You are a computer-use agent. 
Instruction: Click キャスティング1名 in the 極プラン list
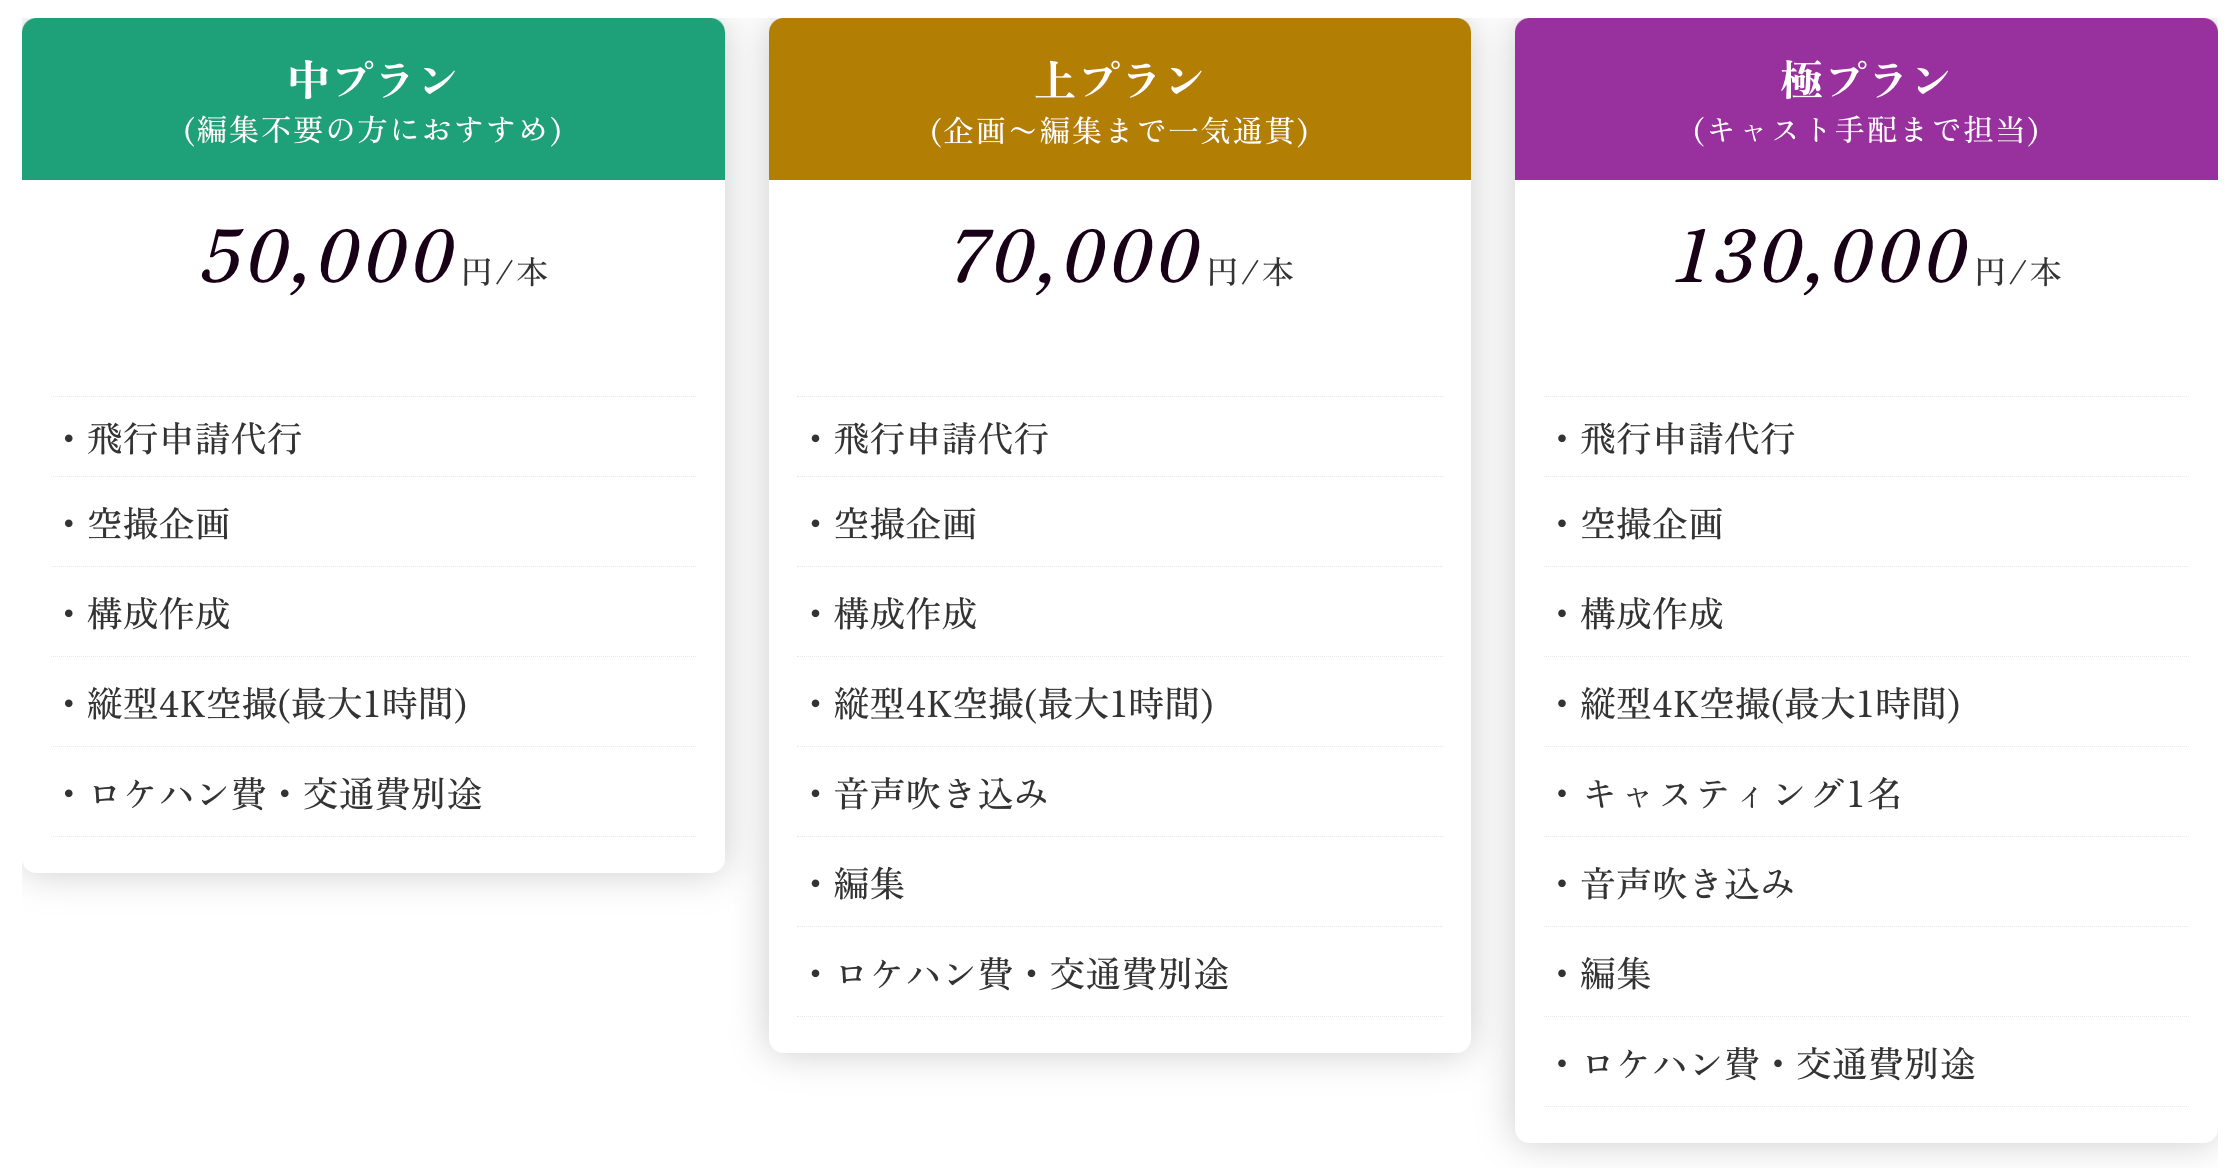tap(1741, 794)
